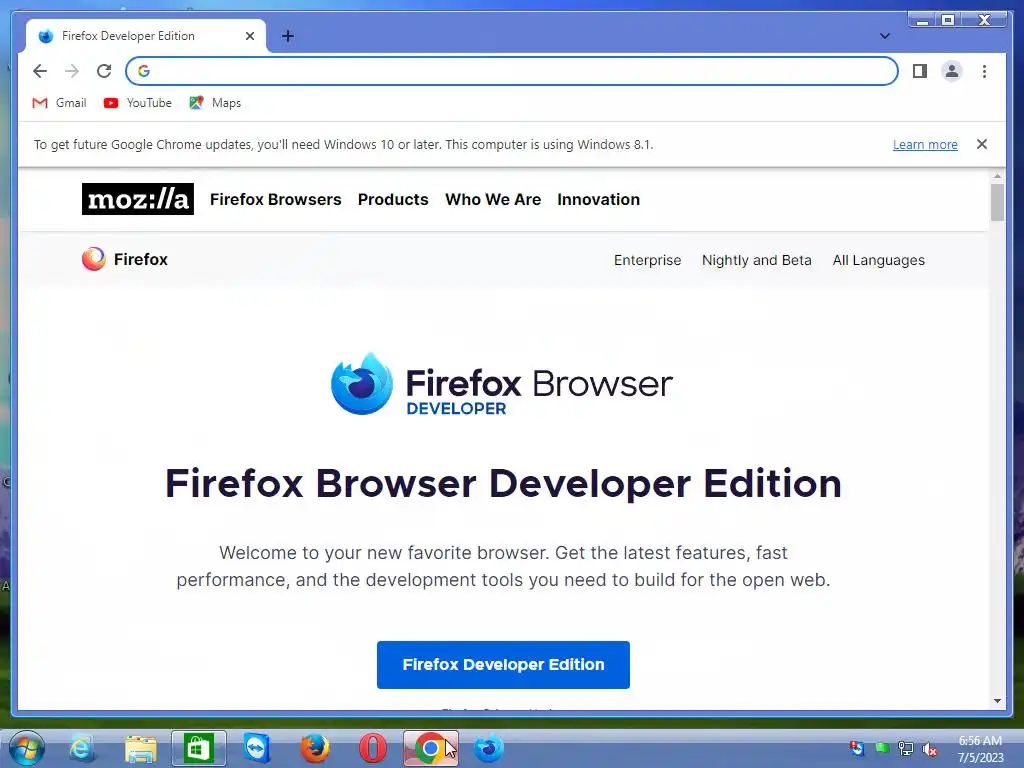
Task: Click the forward navigation arrow
Action: (72, 71)
